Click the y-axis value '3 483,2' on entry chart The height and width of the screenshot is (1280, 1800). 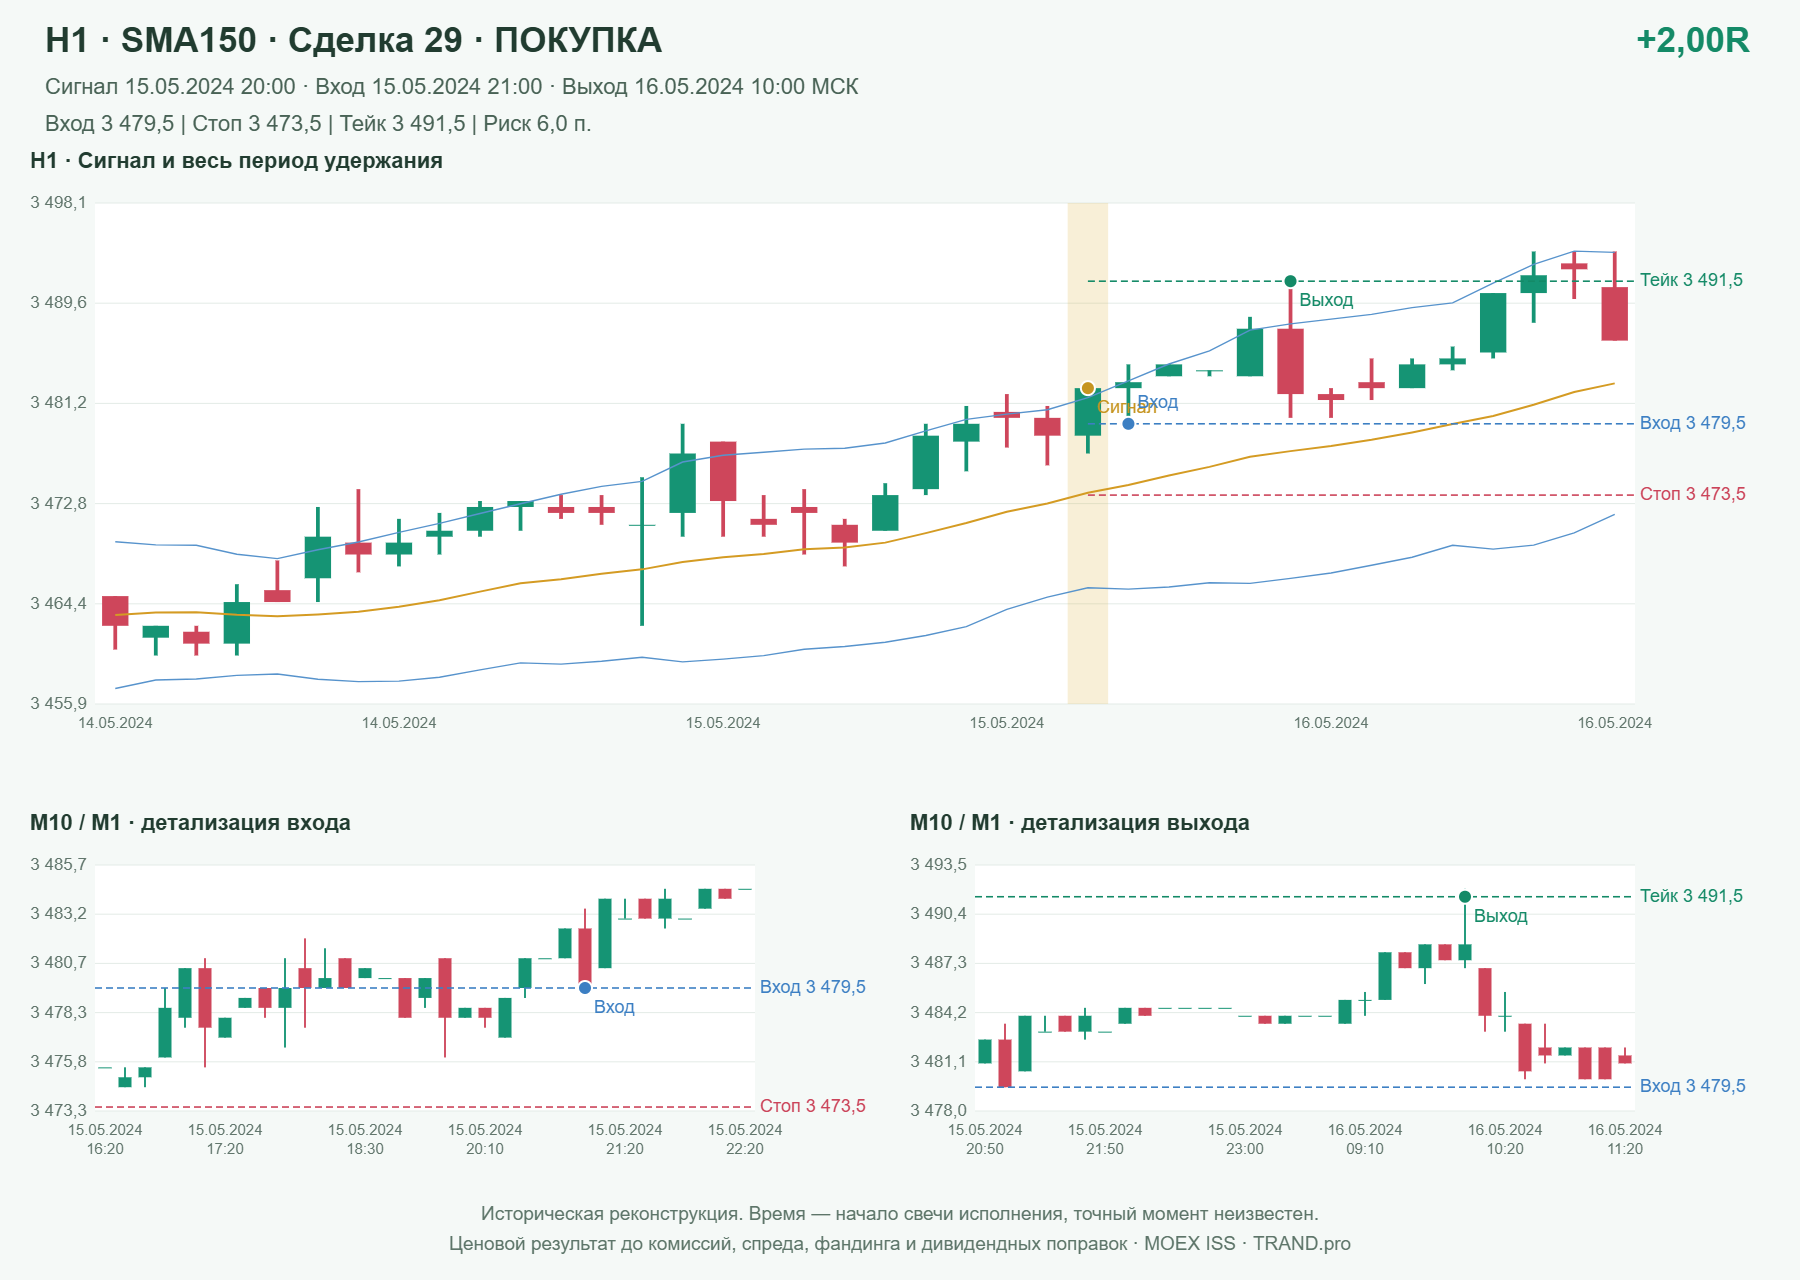pyautogui.click(x=58, y=914)
